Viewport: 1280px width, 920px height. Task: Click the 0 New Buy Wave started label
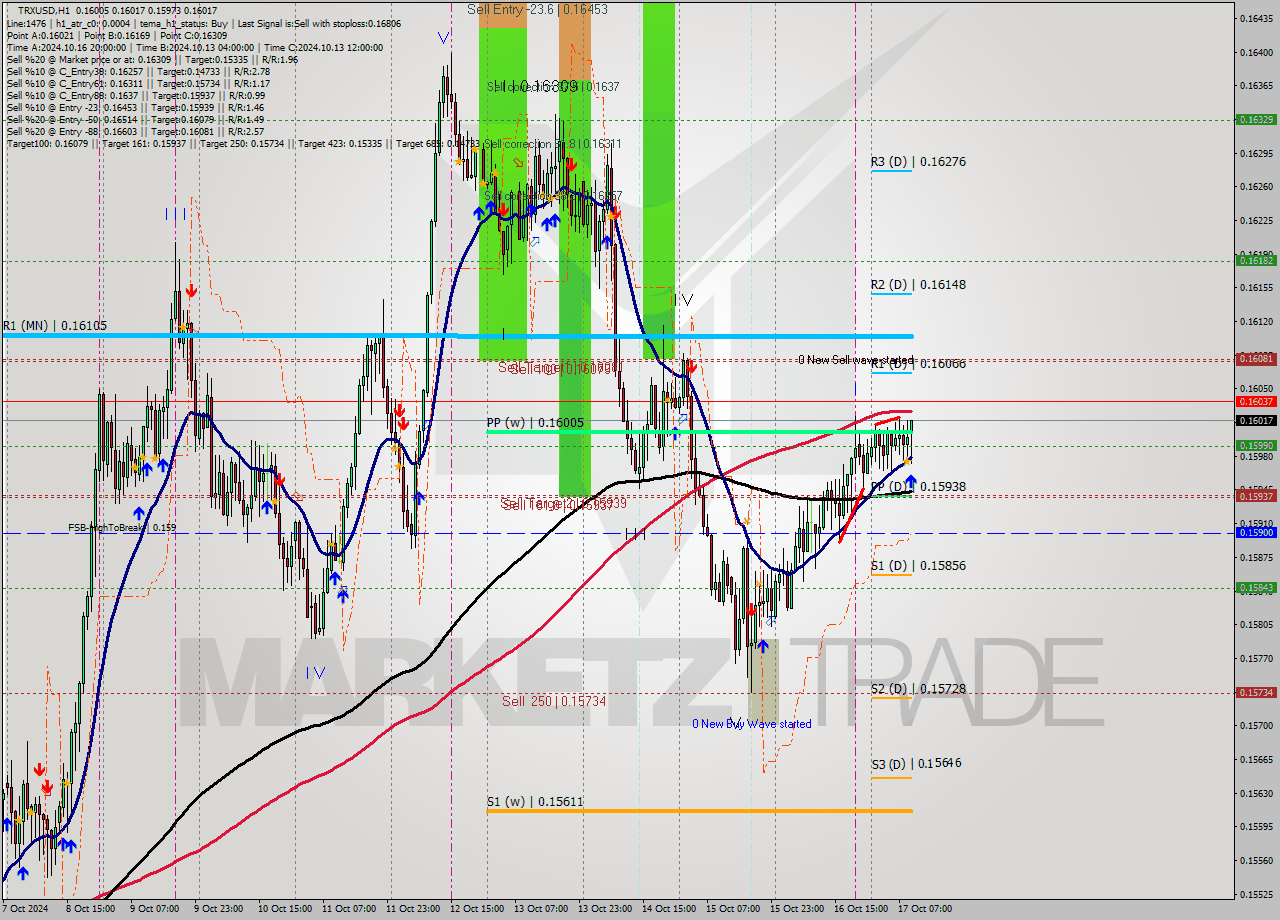coord(752,724)
